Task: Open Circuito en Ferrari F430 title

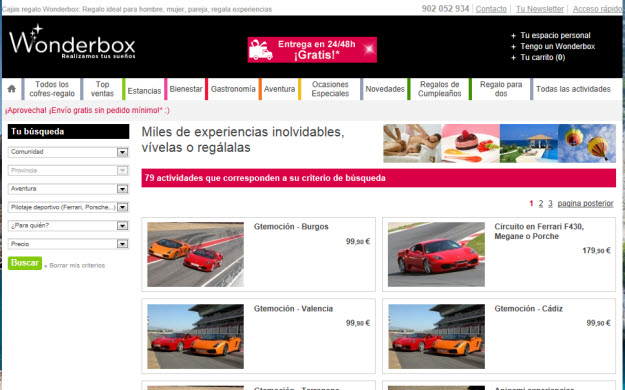Action: click(539, 231)
